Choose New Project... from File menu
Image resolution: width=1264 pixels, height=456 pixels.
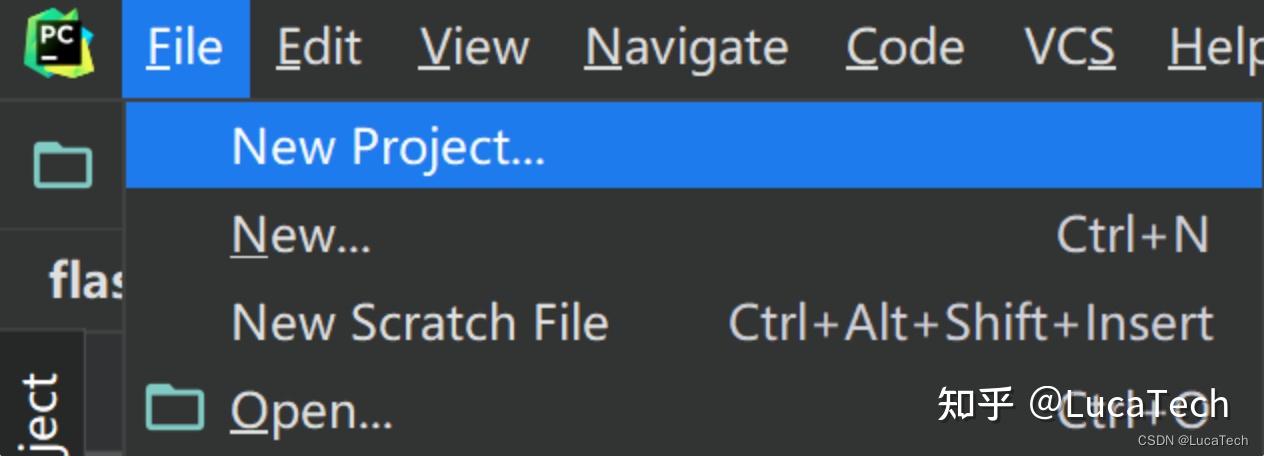[x=694, y=146]
